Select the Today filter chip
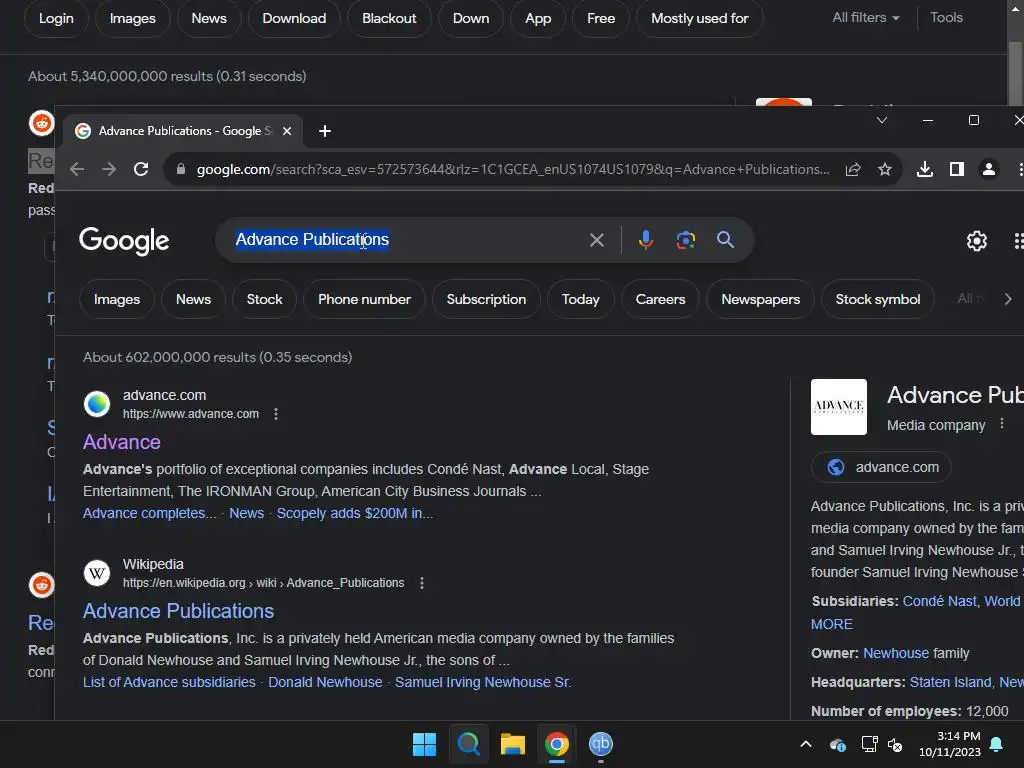 point(581,299)
